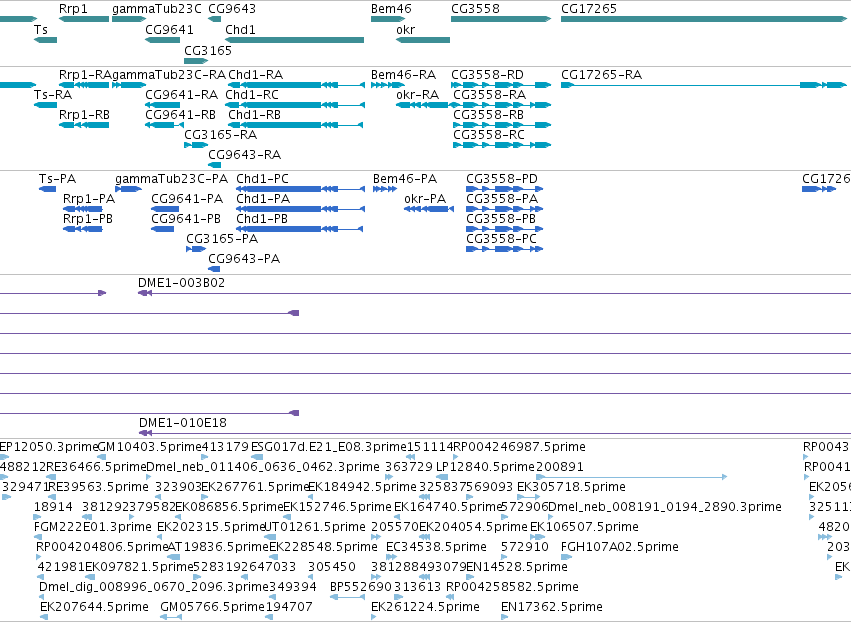851x622 pixels.
Task: Select transcript CG17265-RA label
Action: [601, 74]
